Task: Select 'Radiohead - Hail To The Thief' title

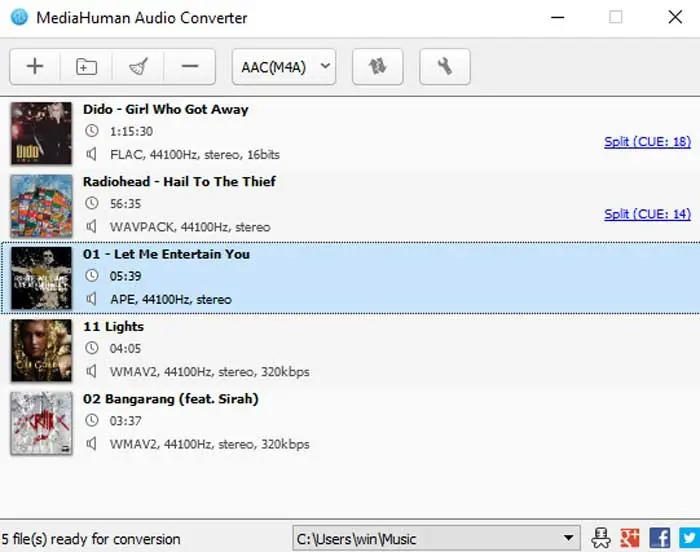Action: [179, 182]
